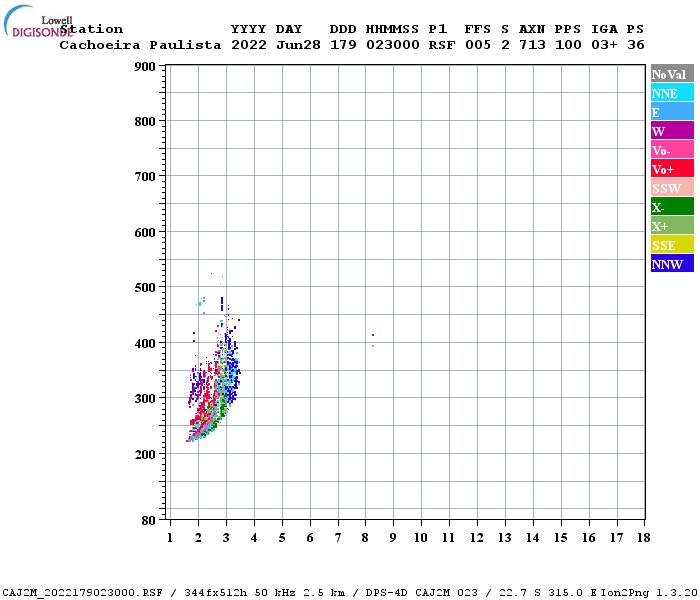Select the light green X+ legend swatch

[672, 225]
